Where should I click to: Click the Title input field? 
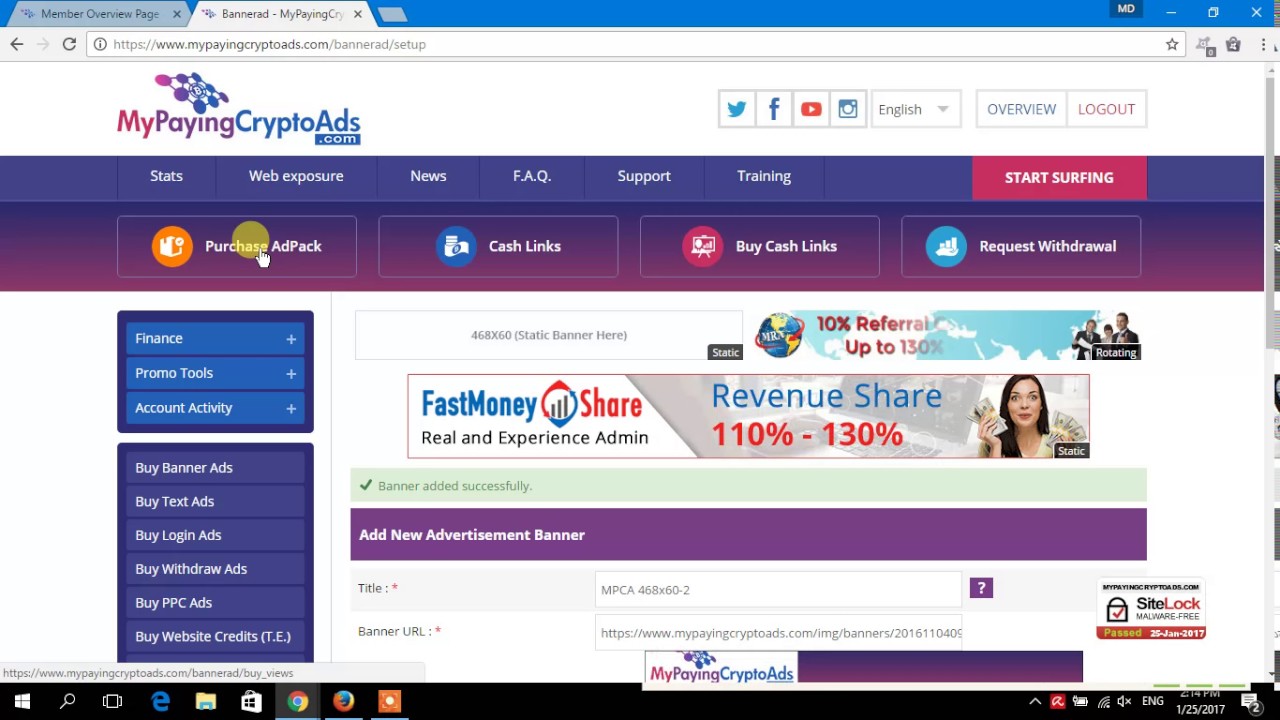778,590
